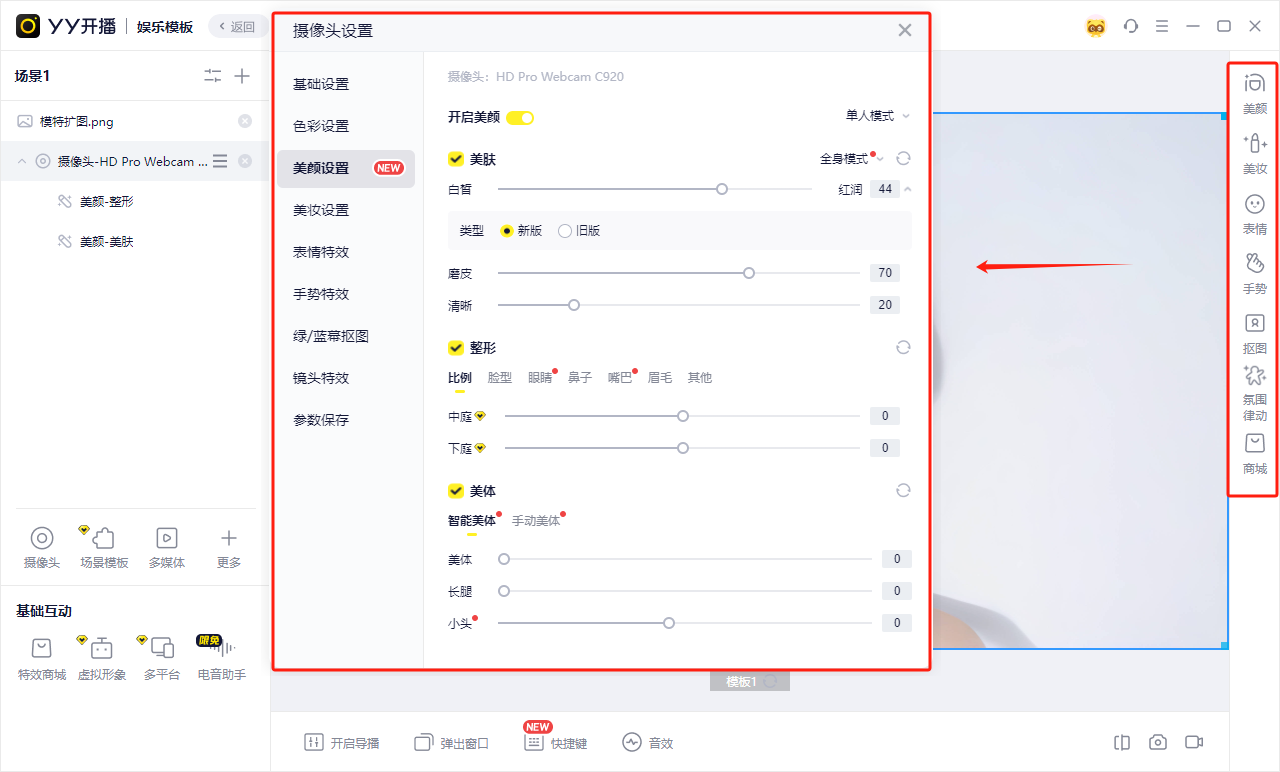The image size is (1280, 772).
Task: Uncheck the 美体 checkbox
Action: point(456,491)
